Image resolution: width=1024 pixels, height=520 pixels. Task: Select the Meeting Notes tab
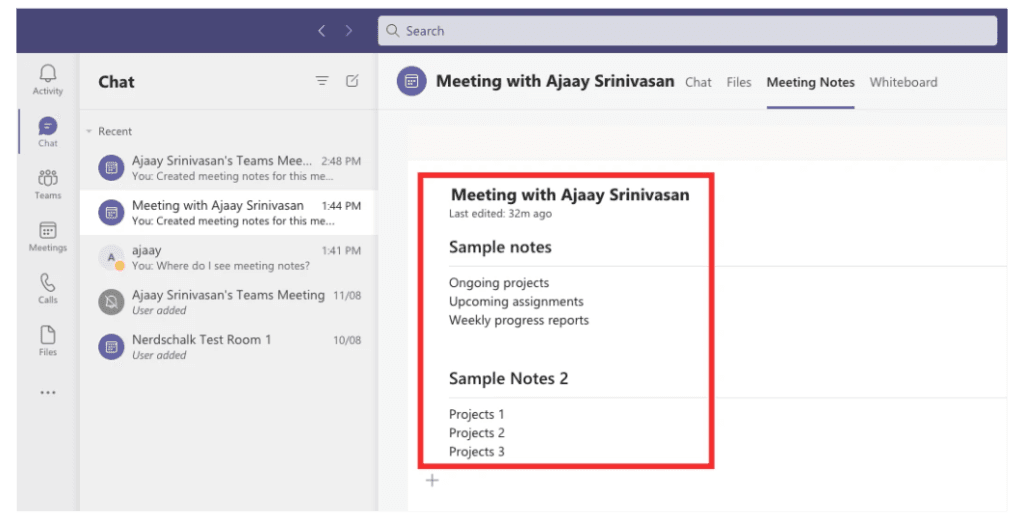point(810,82)
